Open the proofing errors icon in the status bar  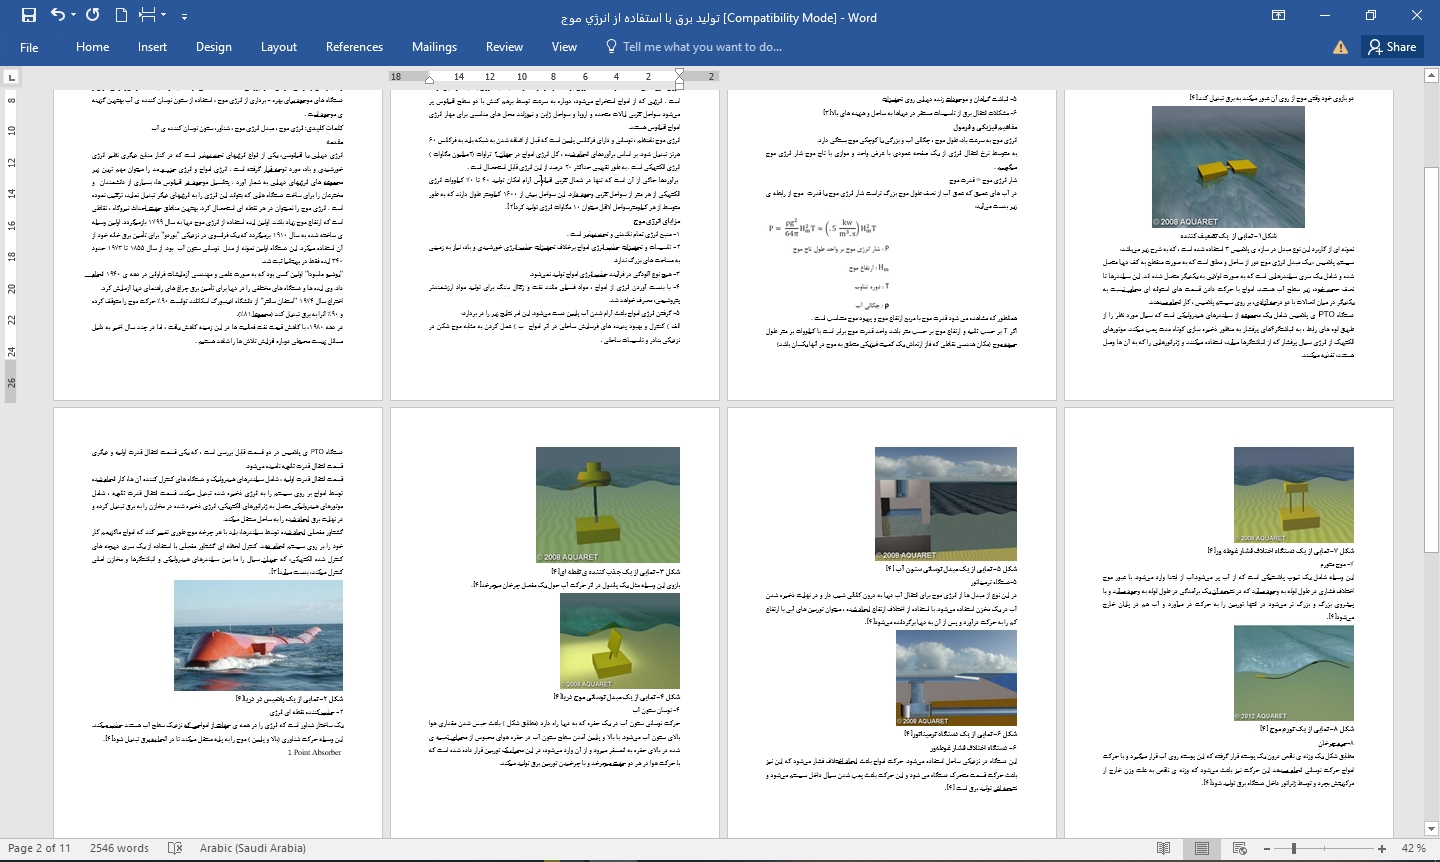coord(175,848)
